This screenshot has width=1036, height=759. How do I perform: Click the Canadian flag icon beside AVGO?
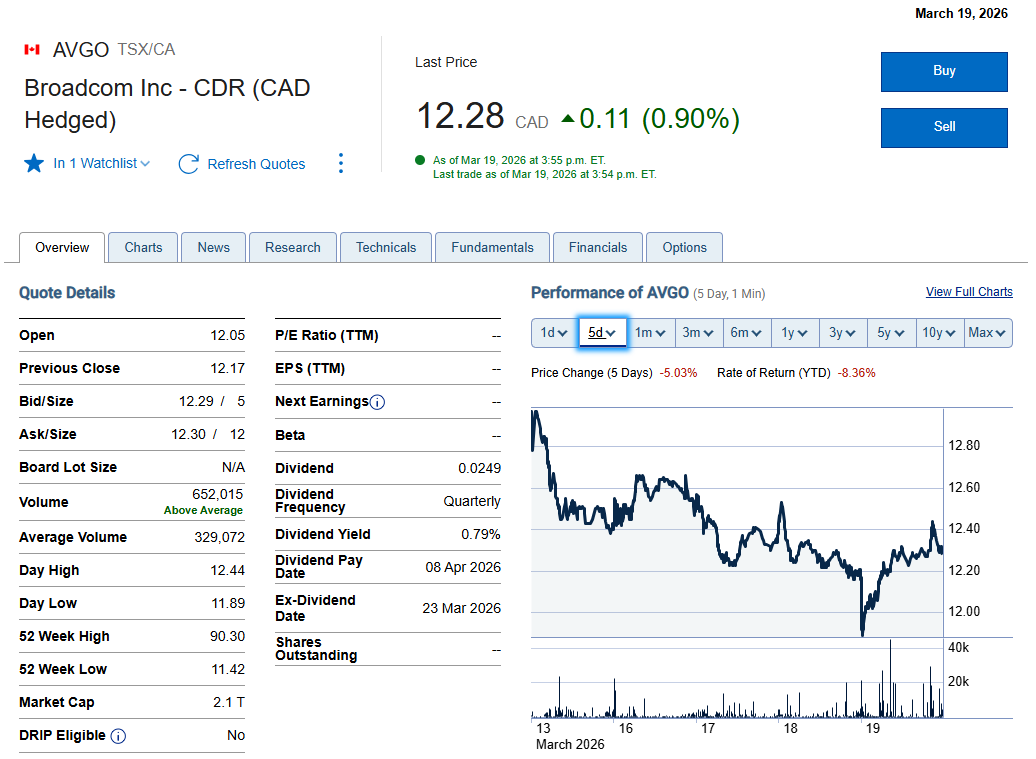(32, 50)
